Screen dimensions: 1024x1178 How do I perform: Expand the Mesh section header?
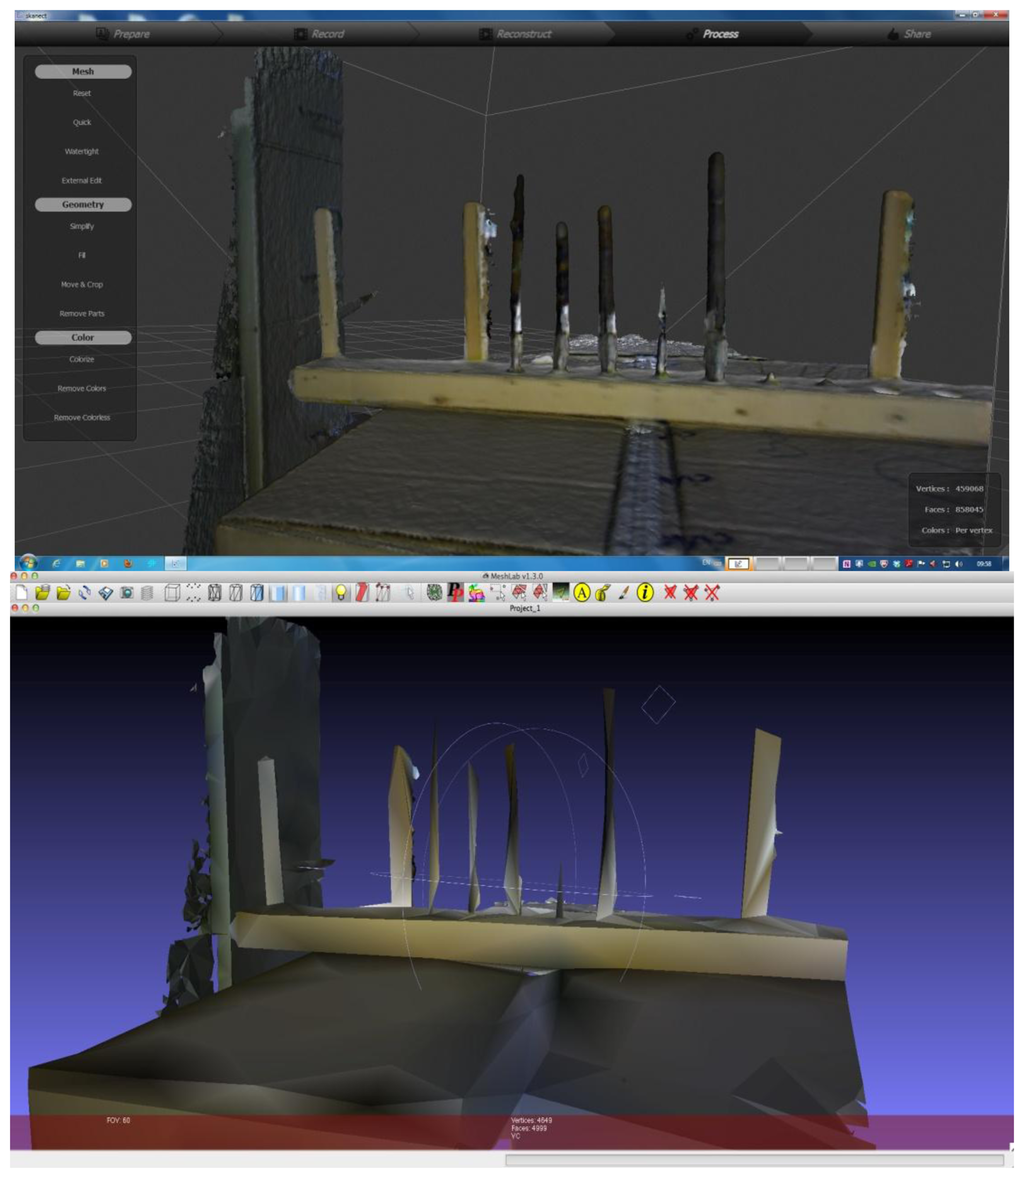click(83, 71)
